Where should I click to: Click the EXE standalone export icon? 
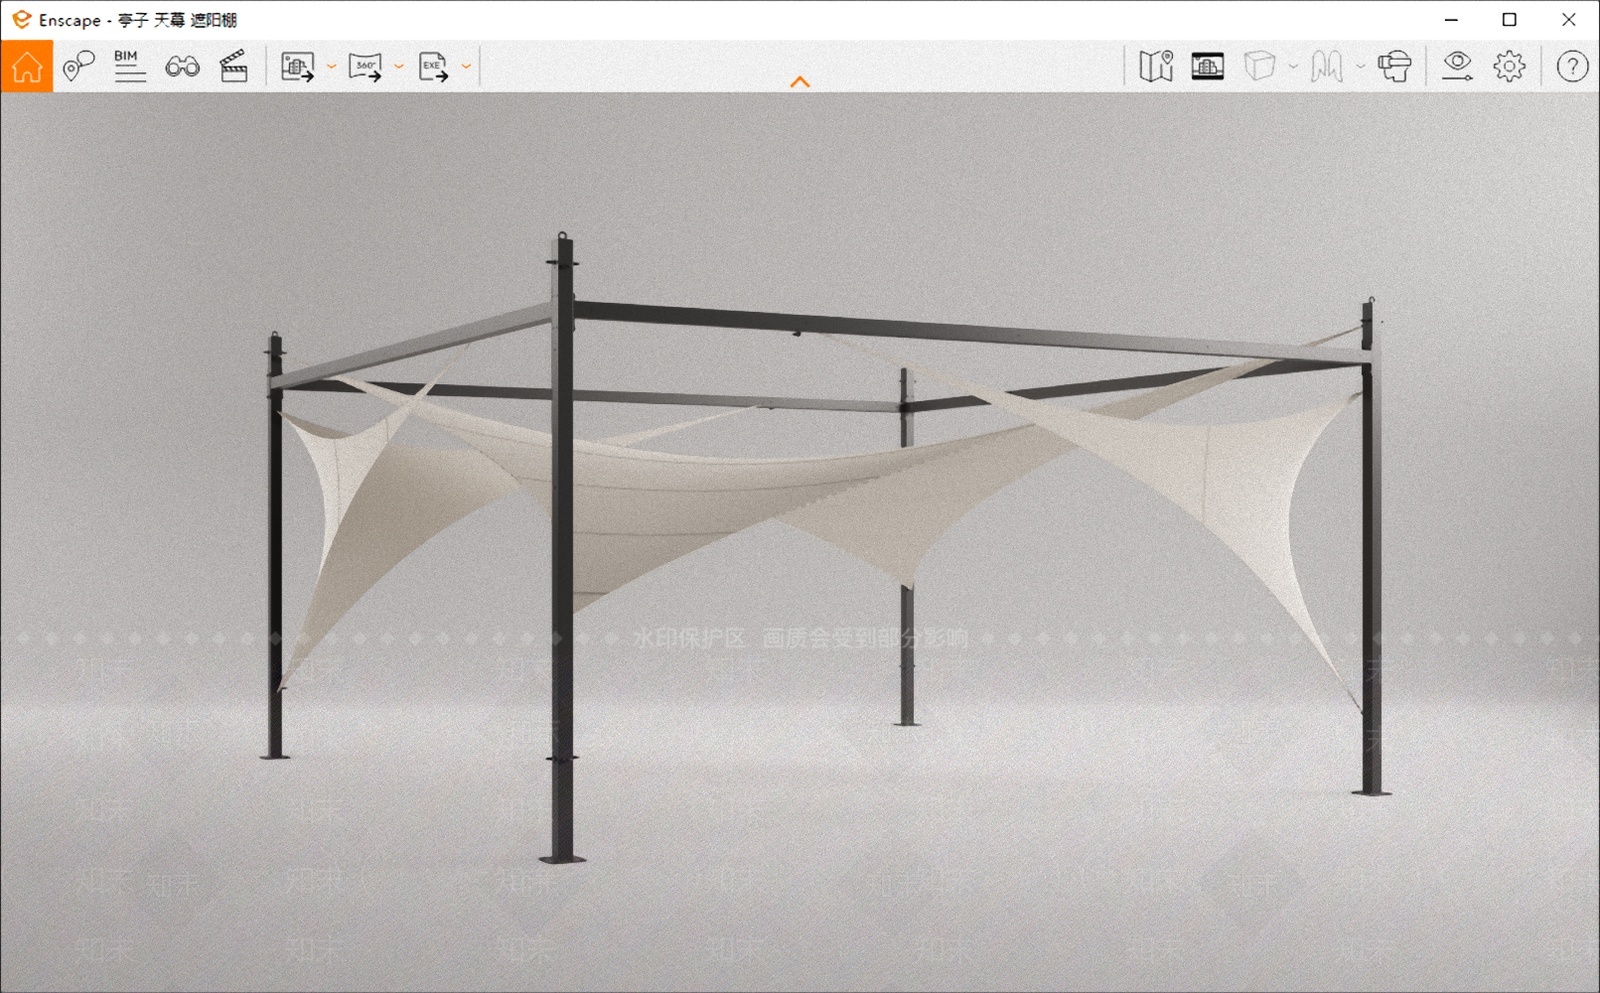(x=433, y=67)
